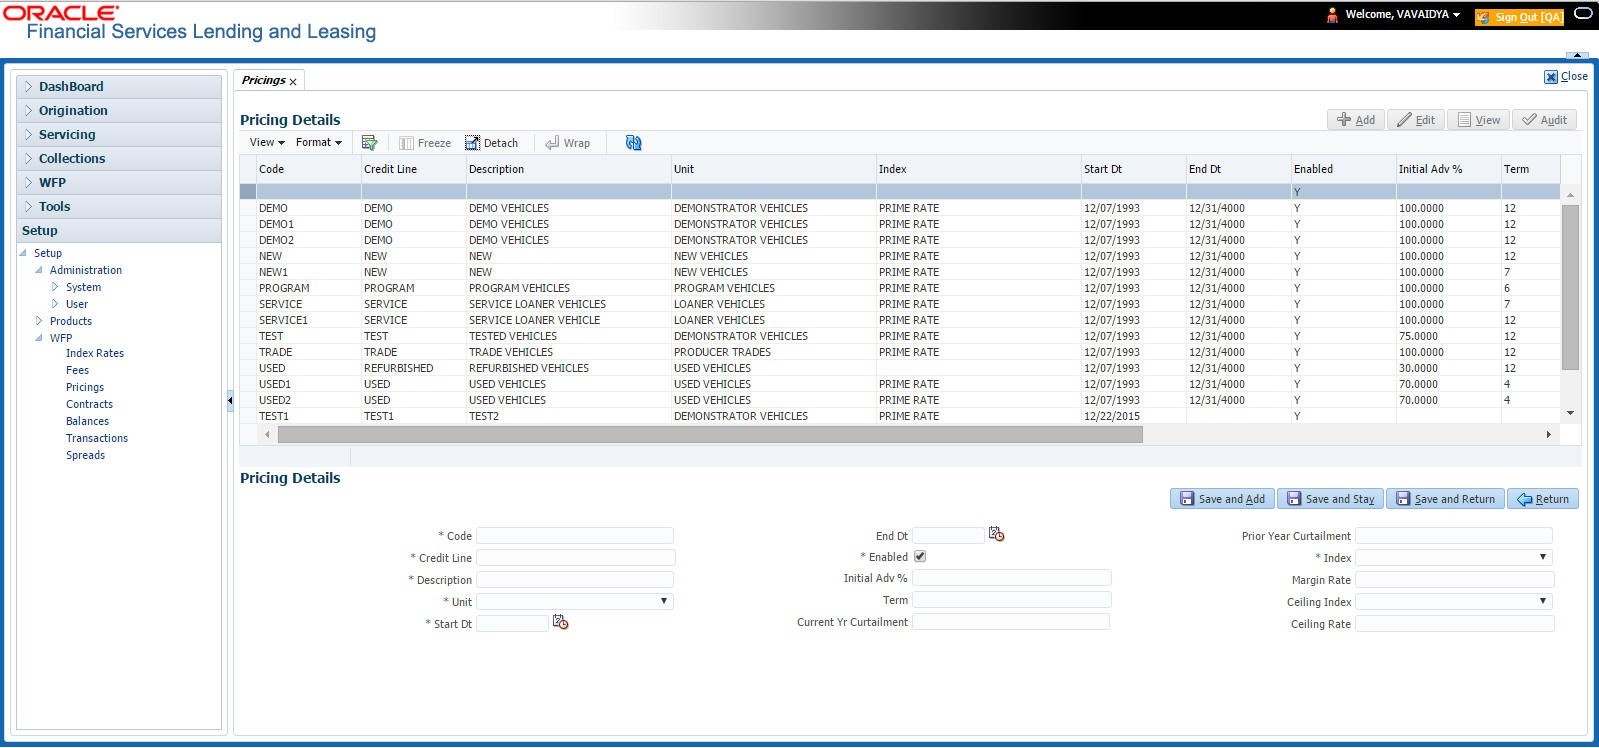
Task: Click the horizontal scroll right arrow
Action: pyautogui.click(x=1549, y=435)
